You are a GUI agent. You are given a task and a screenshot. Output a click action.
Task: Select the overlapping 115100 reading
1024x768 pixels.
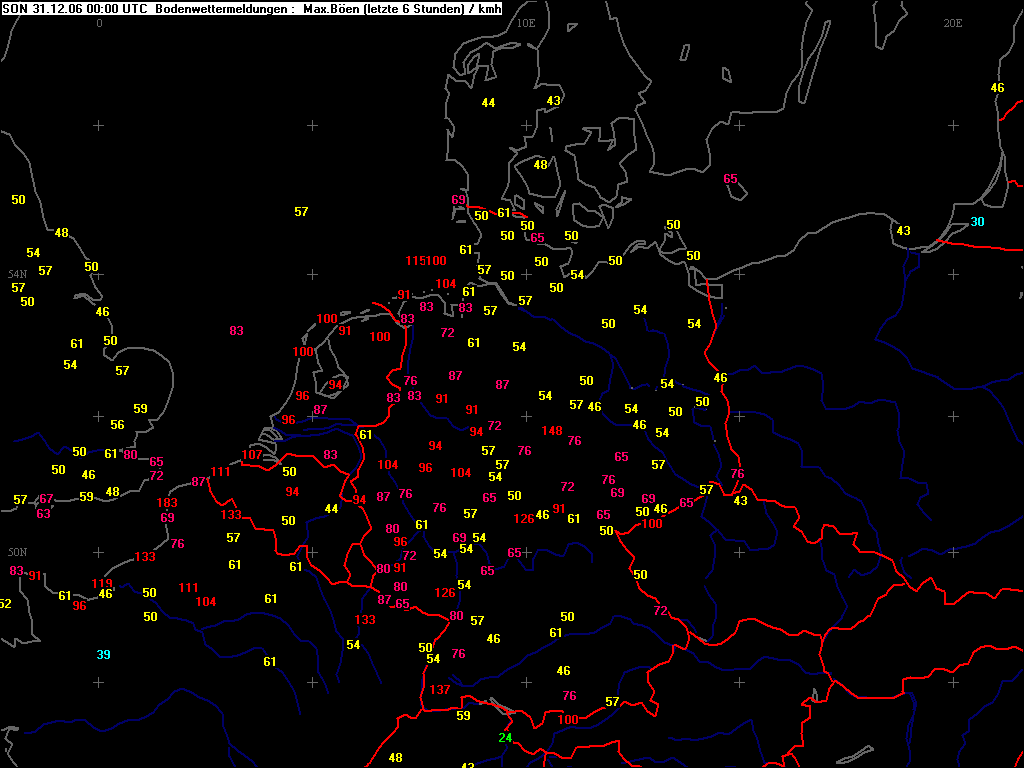point(426,261)
